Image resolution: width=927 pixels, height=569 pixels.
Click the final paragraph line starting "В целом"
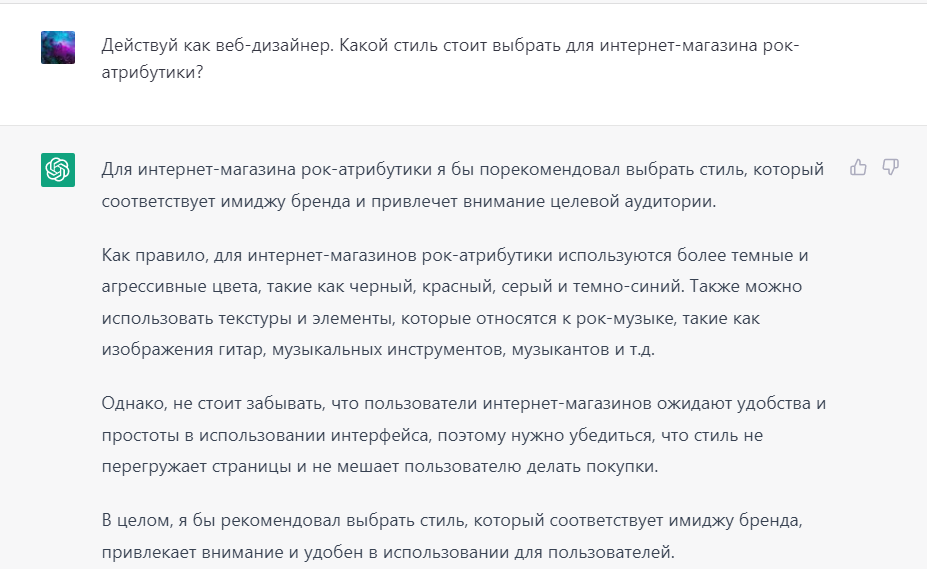coord(452,521)
